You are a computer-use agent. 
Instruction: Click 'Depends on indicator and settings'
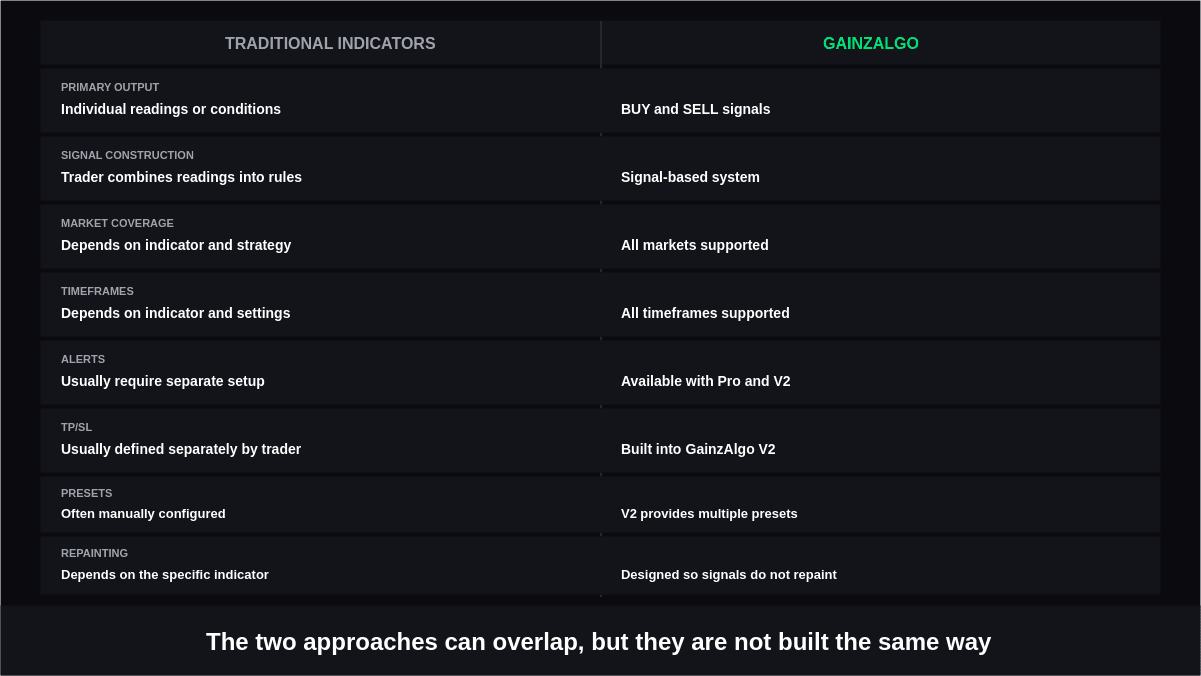tap(176, 313)
